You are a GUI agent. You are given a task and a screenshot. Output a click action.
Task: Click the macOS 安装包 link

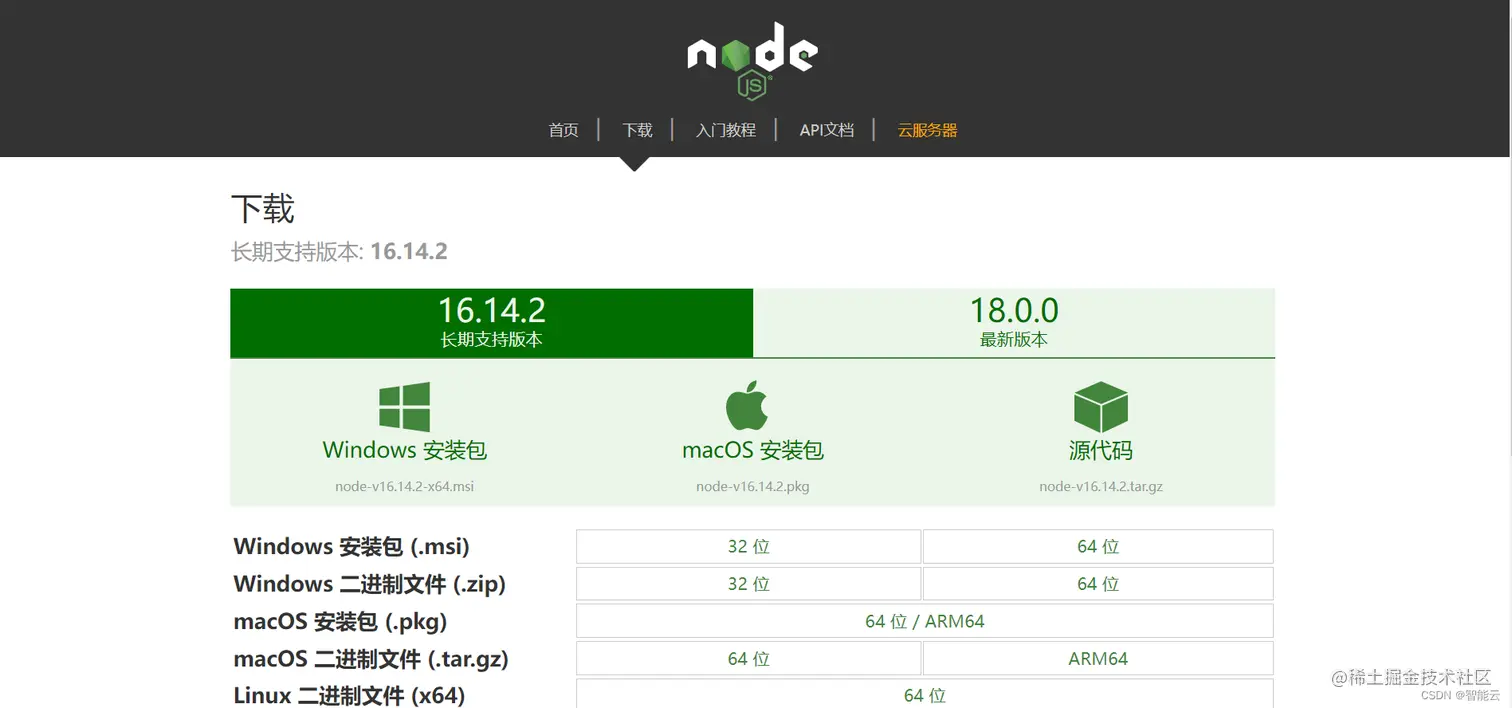752,450
